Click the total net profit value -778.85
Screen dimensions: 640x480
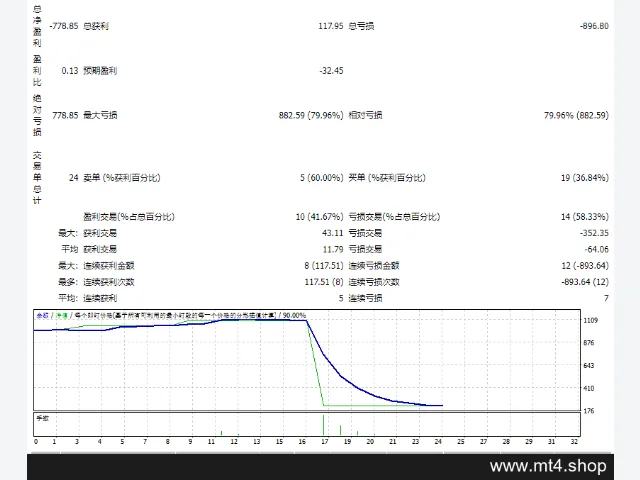point(64,26)
